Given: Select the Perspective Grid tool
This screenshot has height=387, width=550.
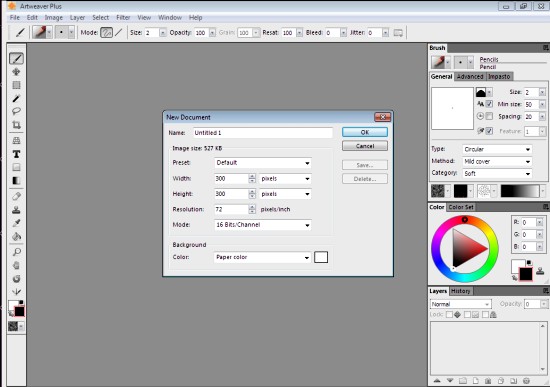Looking at the screenshot, I should (x=16, y=141).
